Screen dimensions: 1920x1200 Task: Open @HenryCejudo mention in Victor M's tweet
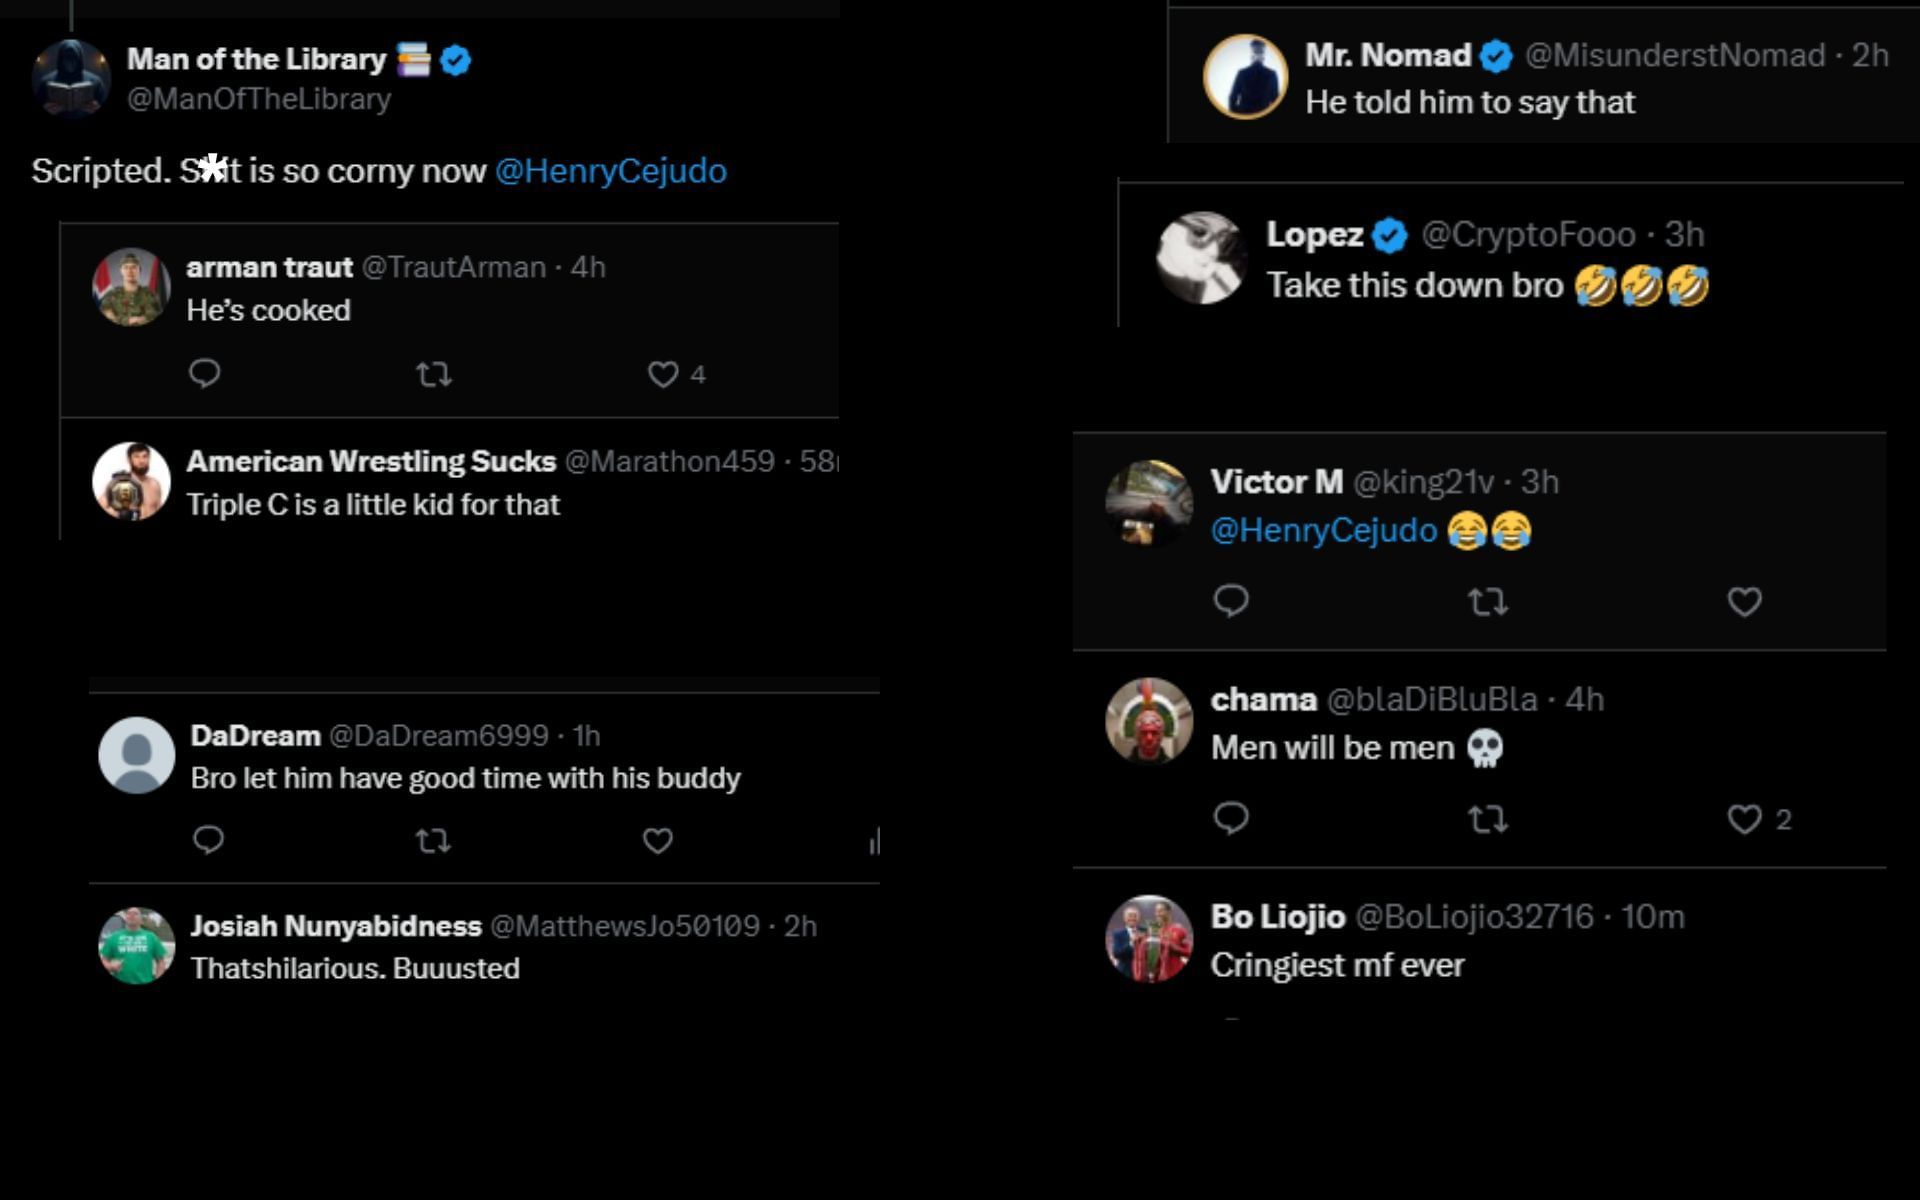tap(1323, 530)
